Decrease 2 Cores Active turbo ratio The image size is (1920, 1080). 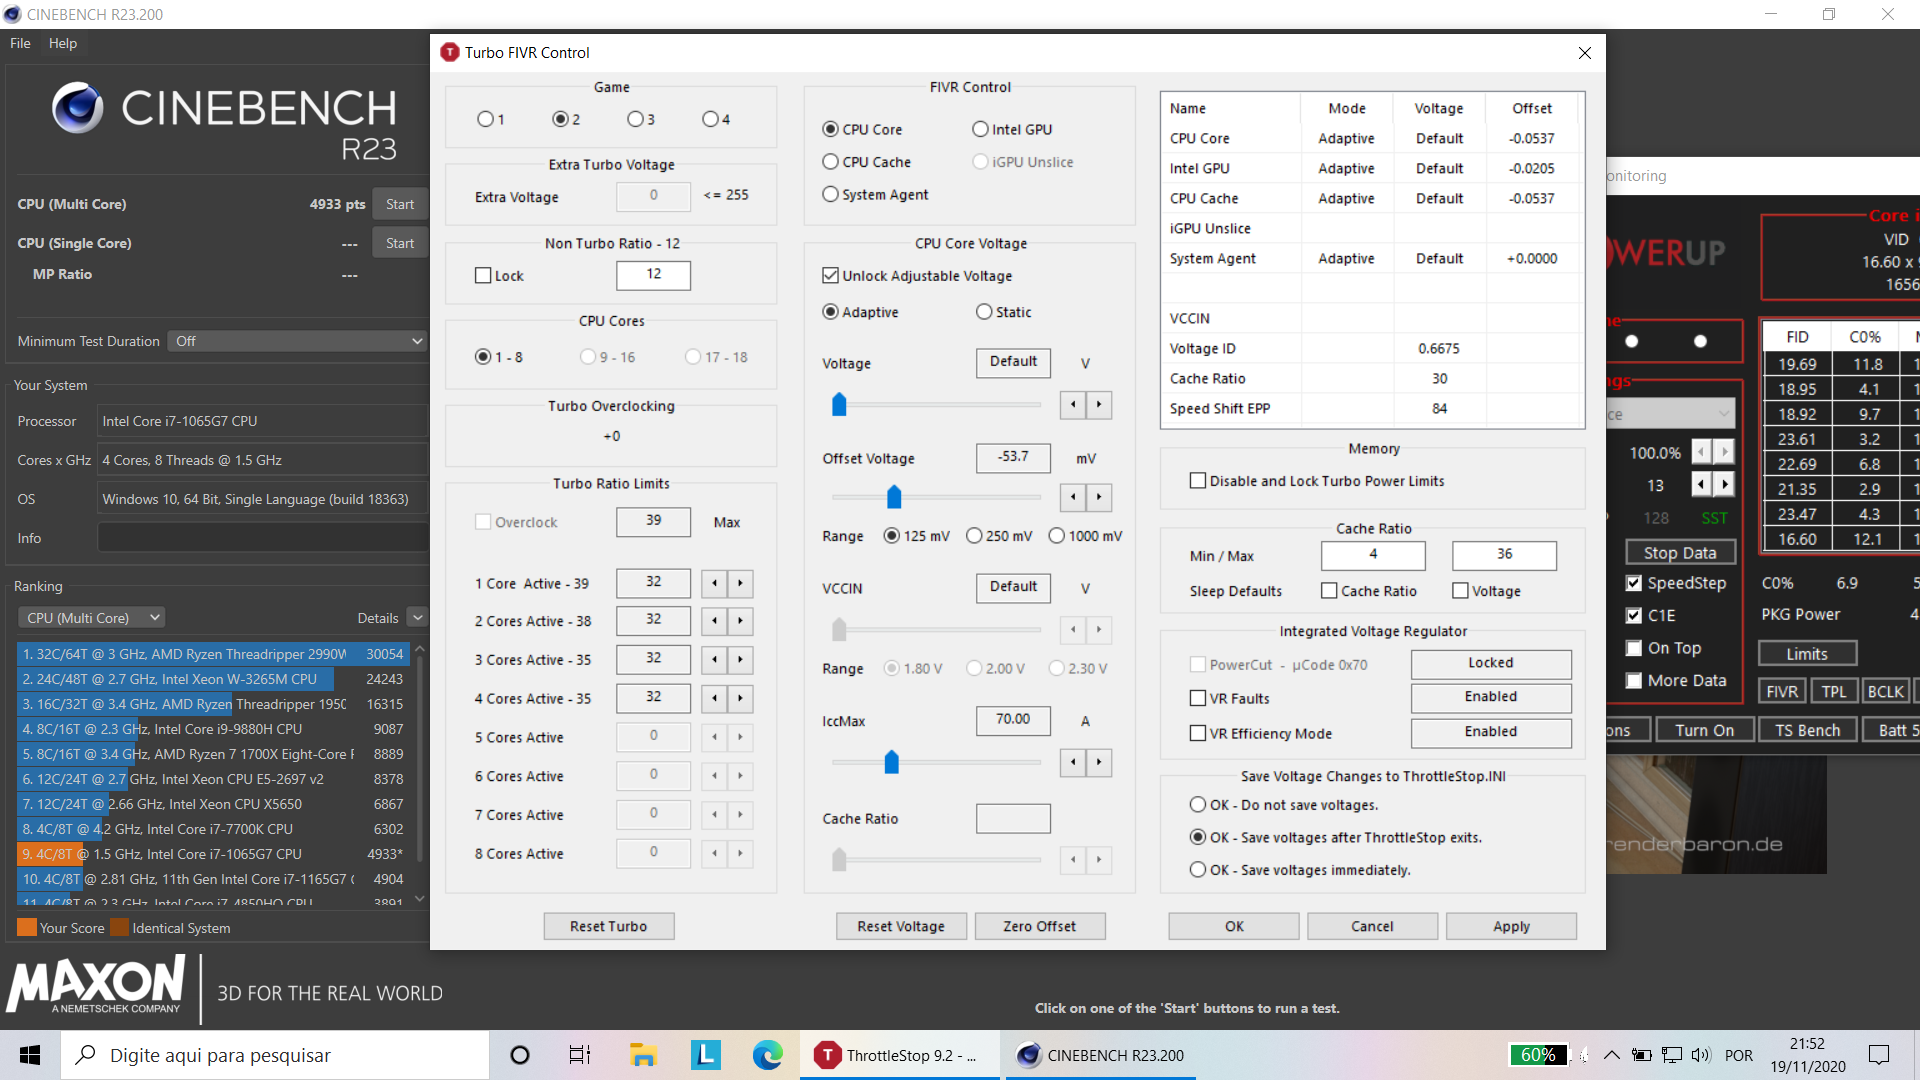(715, 621)
